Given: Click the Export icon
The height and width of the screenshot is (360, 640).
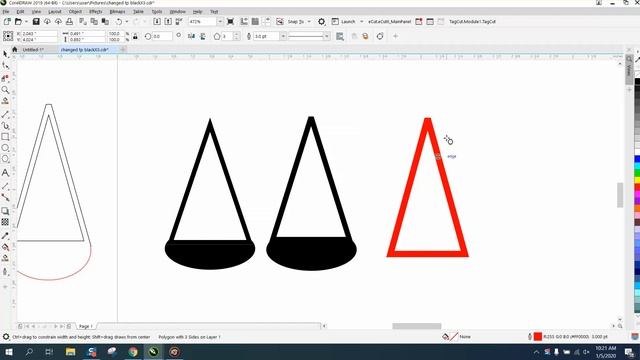Looking at the screenshot, I should click(168, 22).
